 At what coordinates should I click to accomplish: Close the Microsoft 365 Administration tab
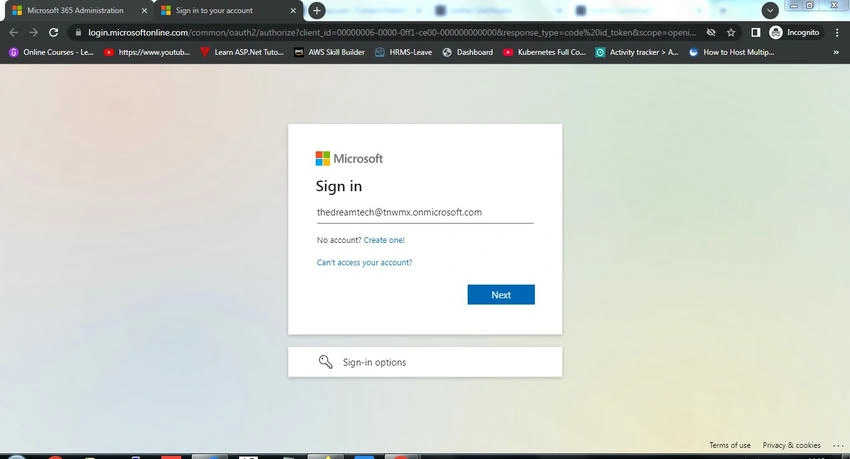[144, 10]
